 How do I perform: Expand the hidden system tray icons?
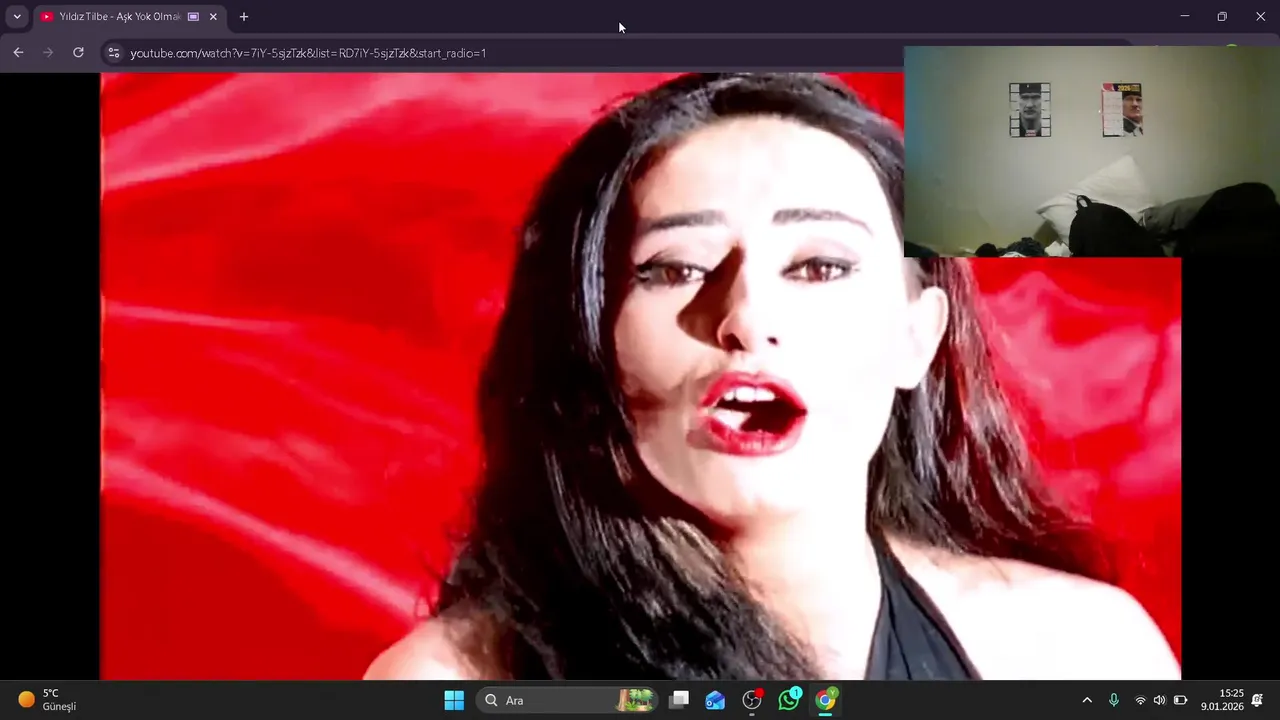(x=1087, y=700)
